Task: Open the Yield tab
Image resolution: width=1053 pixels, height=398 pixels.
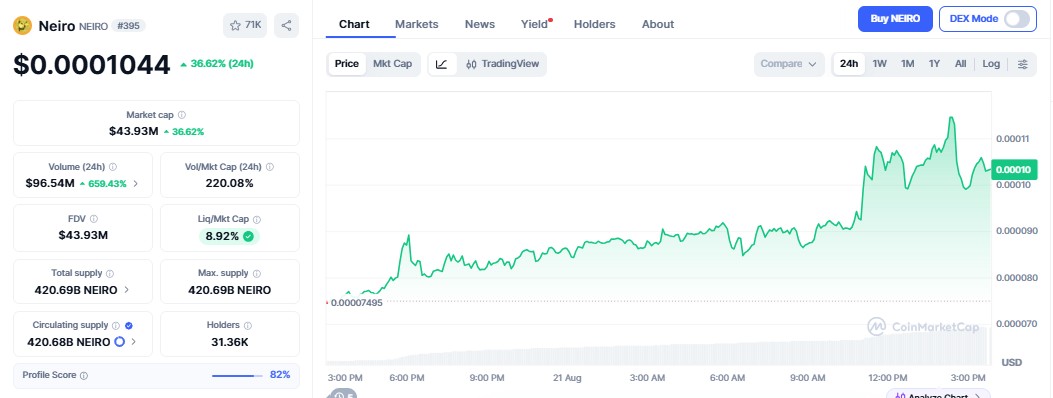Action: pyautogui.click(x=535, y=24)
